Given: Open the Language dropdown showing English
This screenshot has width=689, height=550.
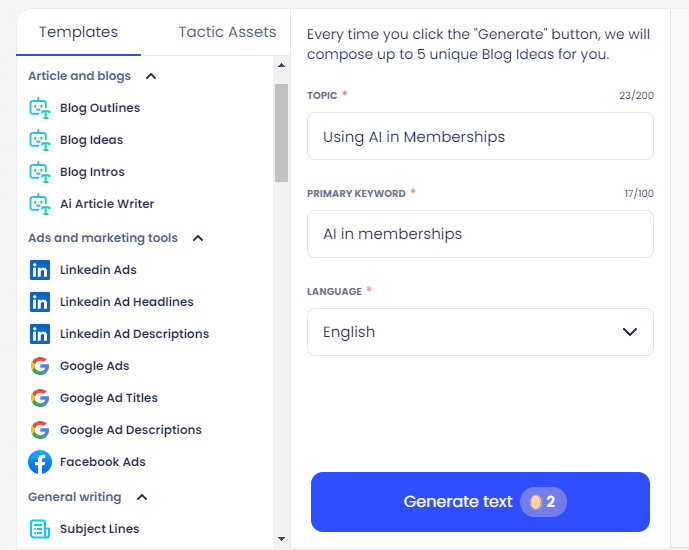Looking at the screenshot, I should tap(480, 332).
